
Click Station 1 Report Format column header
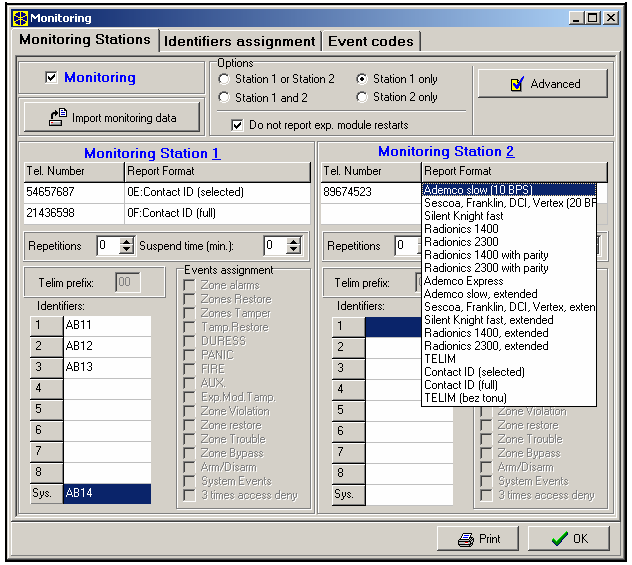(218, 172)
